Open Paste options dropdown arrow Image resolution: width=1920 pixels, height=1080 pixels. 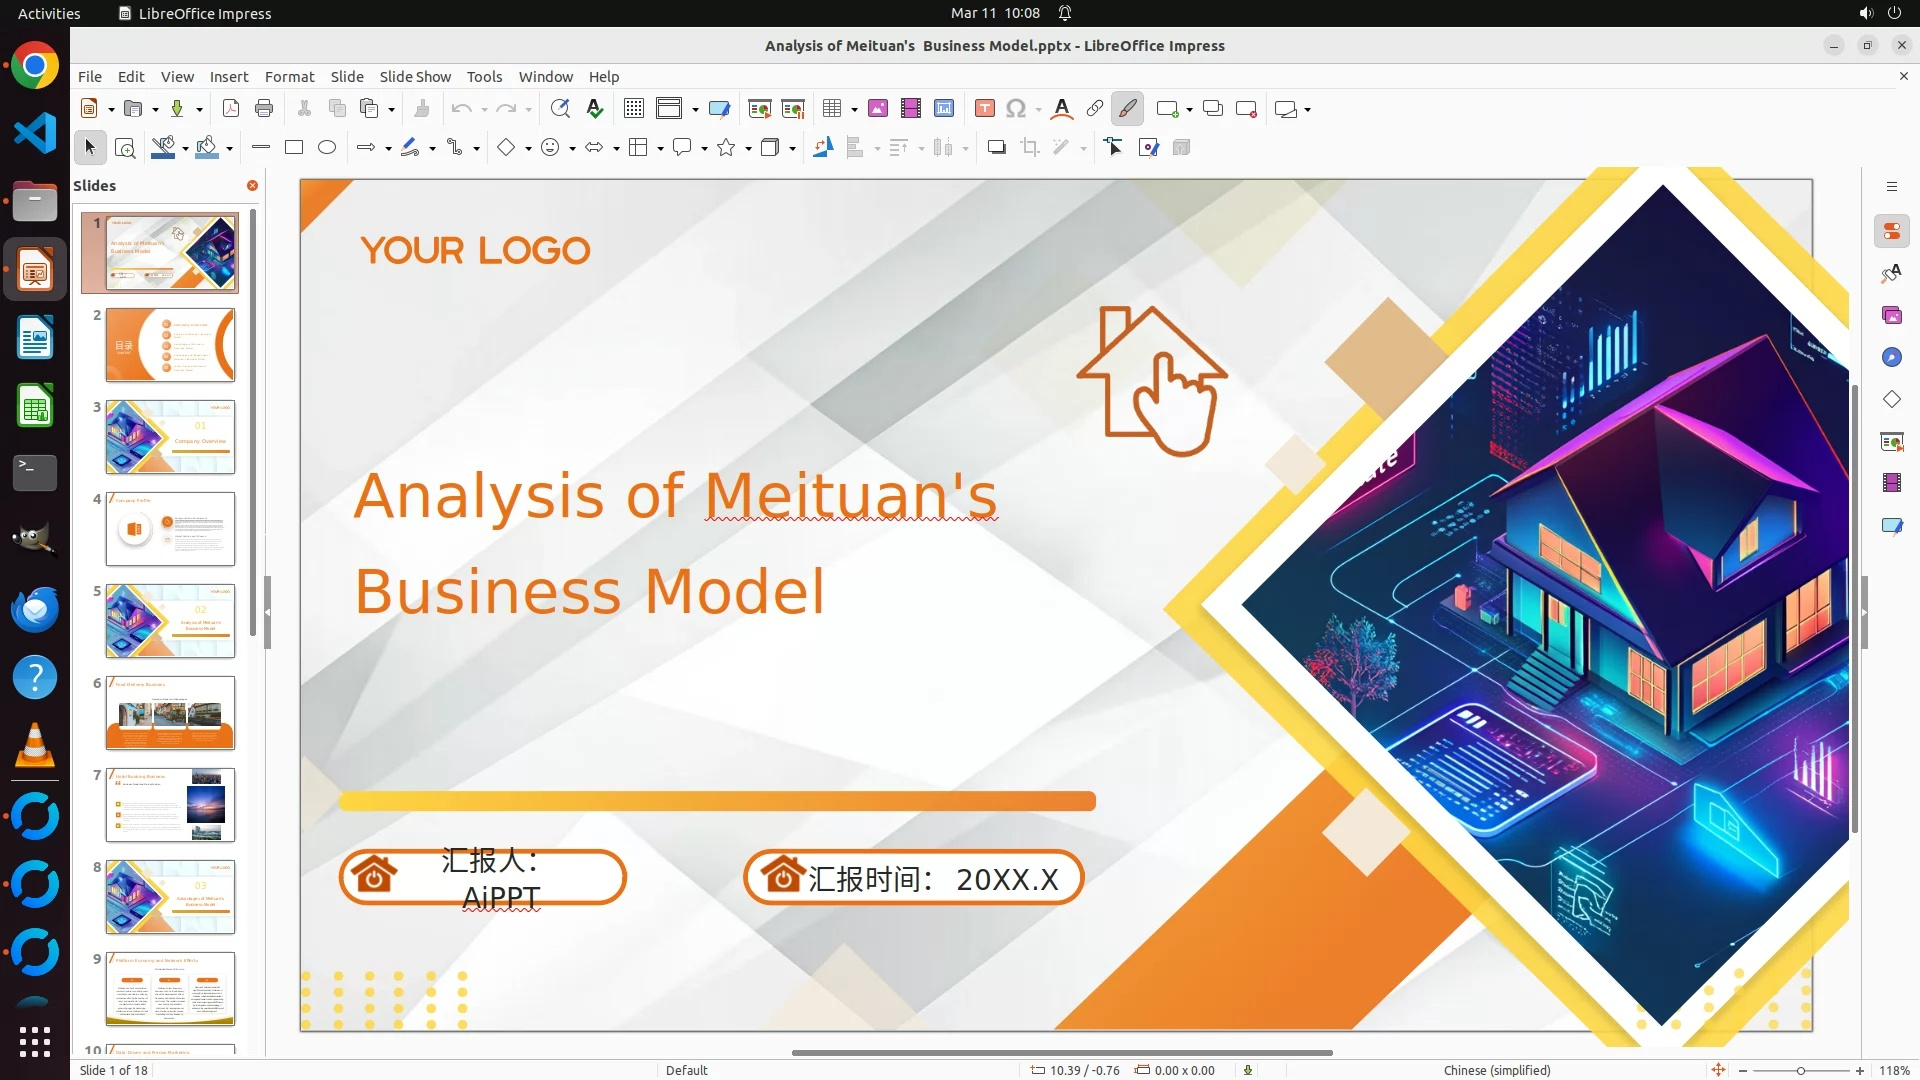391,110
